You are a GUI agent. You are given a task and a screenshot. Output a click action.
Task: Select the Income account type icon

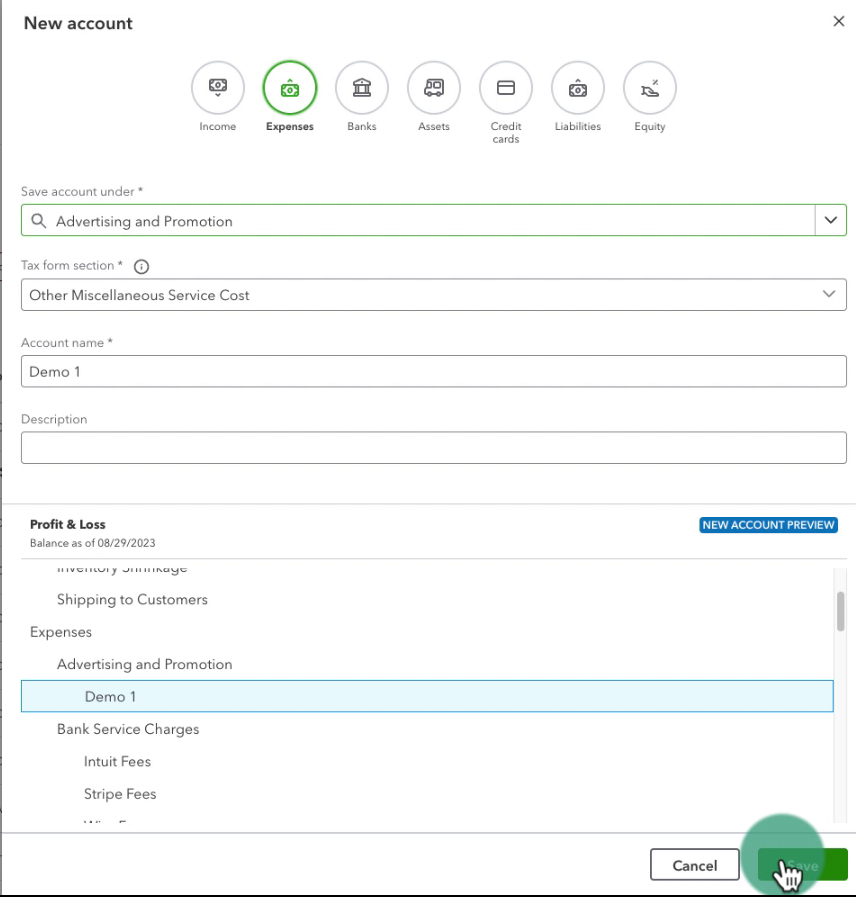217,88
